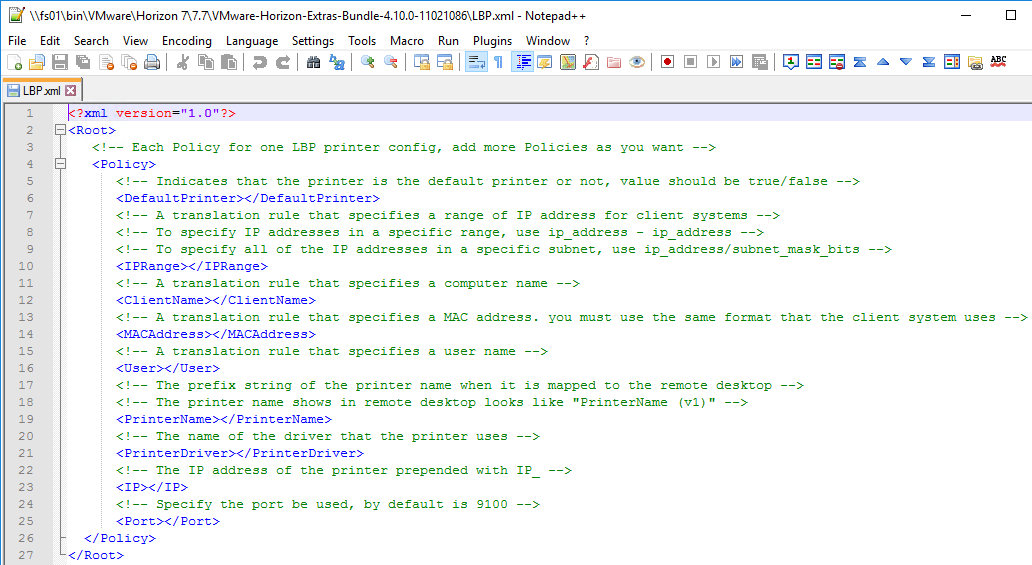This screenshot has width=1032, height=565.
Task: Start macro recording with red circle icon
Action: coord(667,62)
